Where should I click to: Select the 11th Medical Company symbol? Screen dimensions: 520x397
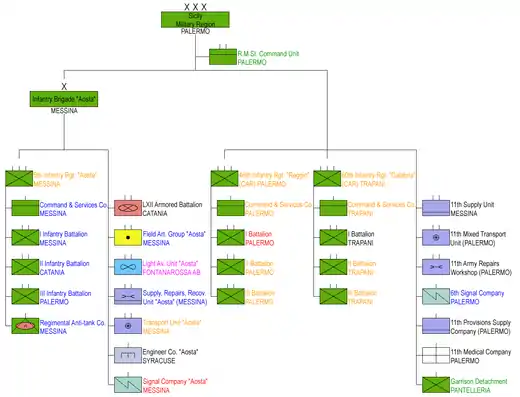pyautogui.click(x=436, y=355)
